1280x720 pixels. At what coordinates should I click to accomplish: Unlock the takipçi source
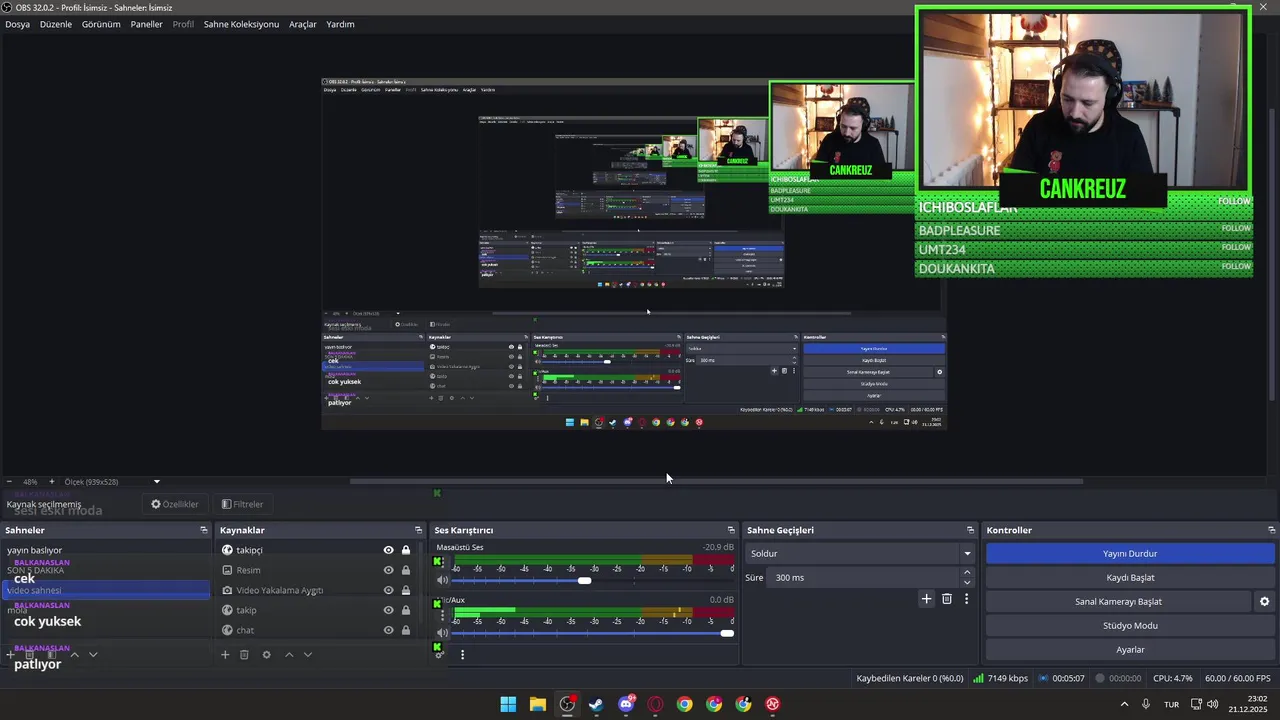406,550
